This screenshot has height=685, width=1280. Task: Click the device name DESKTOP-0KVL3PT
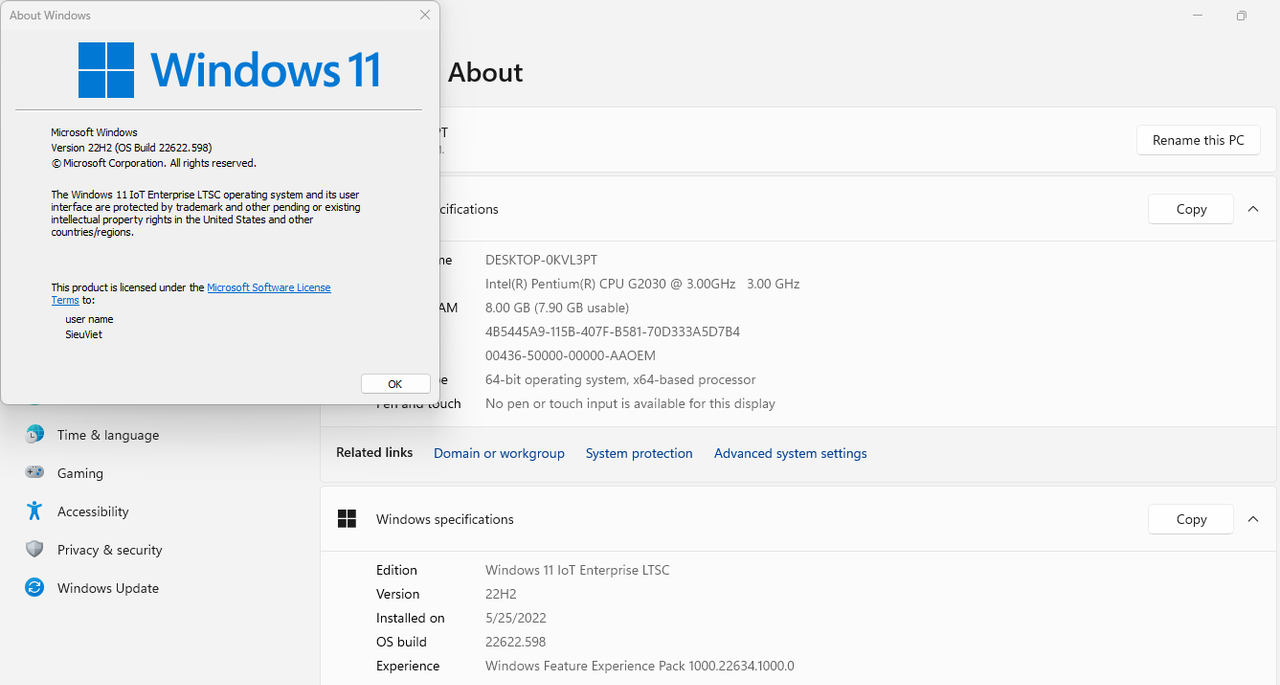tap(541, 260)
